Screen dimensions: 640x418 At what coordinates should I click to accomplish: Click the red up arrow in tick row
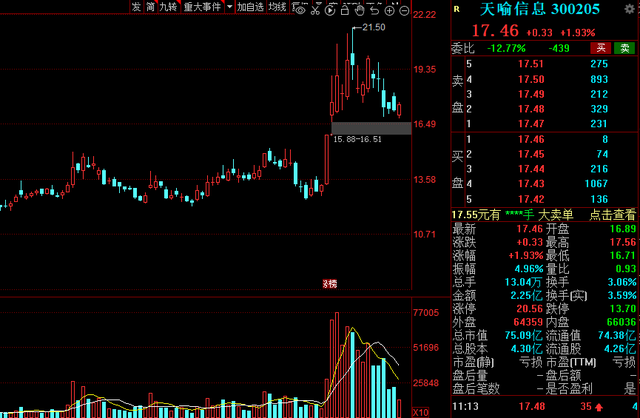click(x=599, y=407)
